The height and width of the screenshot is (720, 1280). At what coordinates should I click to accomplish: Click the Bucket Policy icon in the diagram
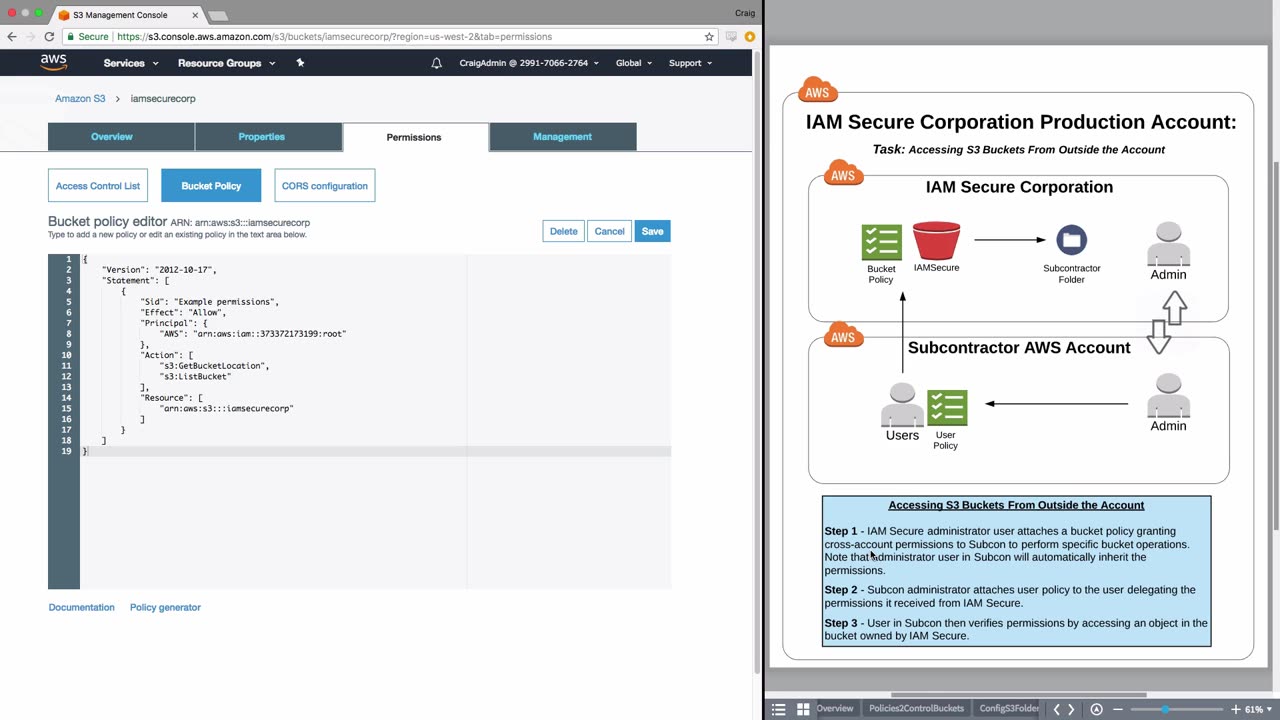pyautogui.click(x=881, y=242)
